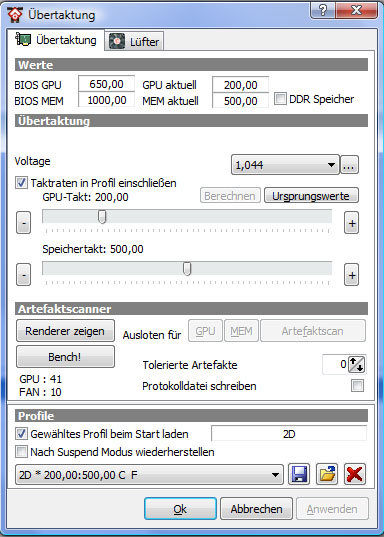
Task: Click the 'GPU : 41' temperature text
Action: click(x=40, y=379)
